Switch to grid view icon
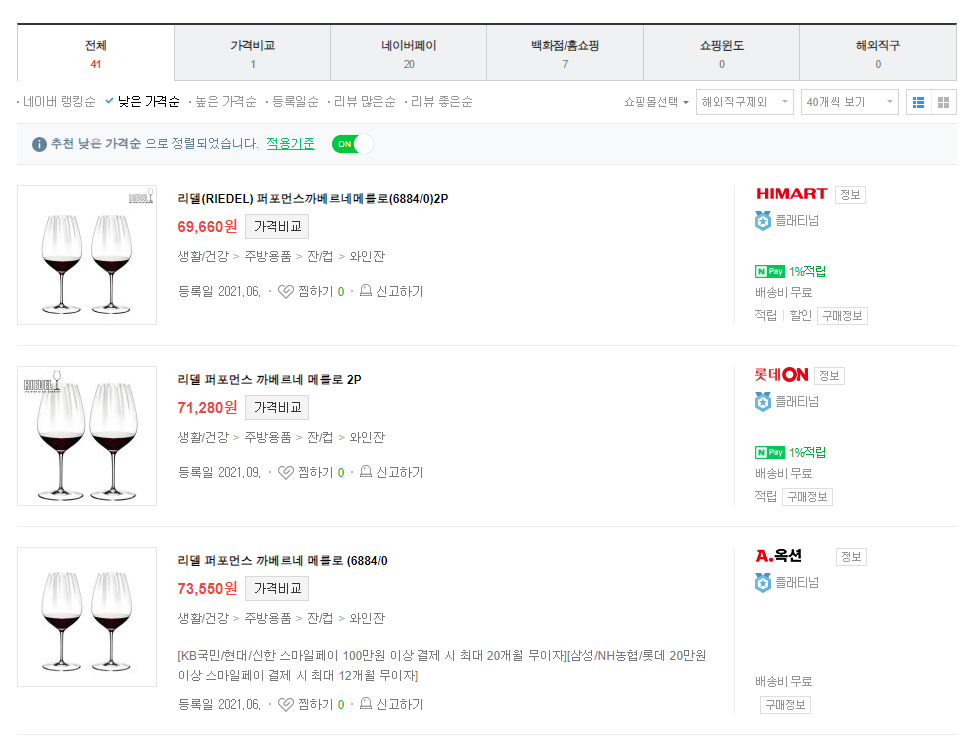This screenshot has height=747, width=971. click(x=944, y=102)
